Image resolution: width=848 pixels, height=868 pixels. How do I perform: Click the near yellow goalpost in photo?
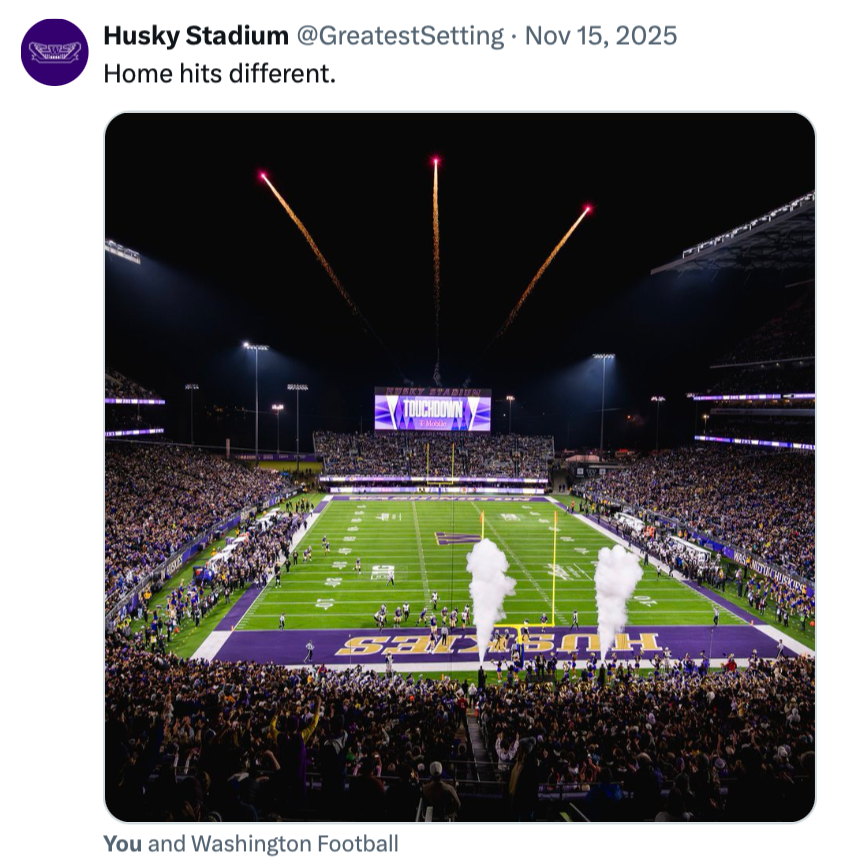pyautogui.click(x=554, y=570)
